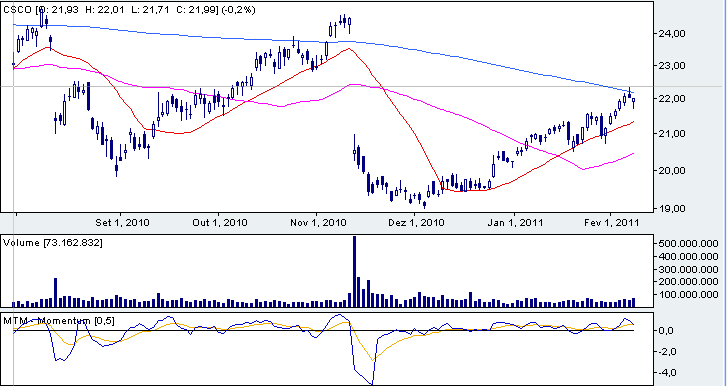Click the Volume [73.162.832] panel label
Screen dimensions: 727x386
tap(53, 243)
